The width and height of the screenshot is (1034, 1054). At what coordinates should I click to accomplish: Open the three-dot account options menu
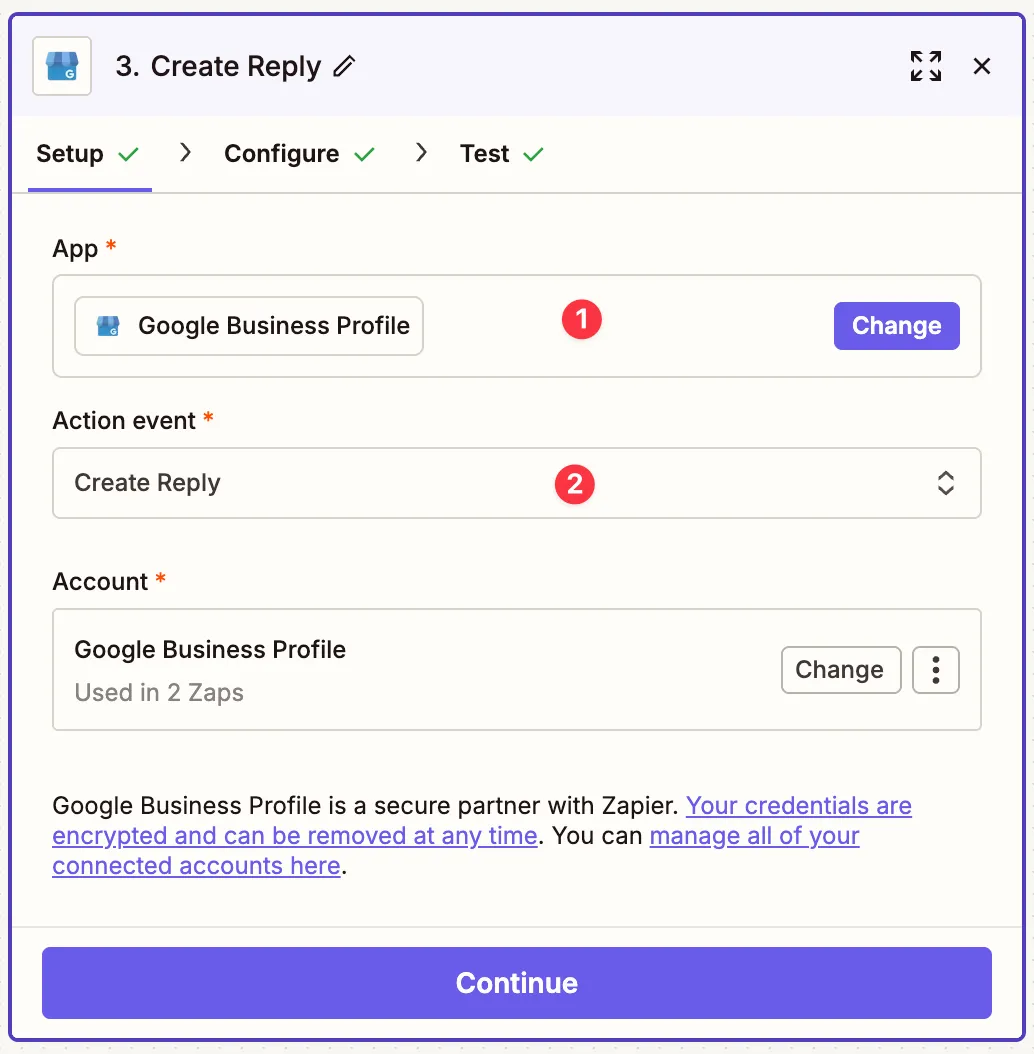935,670
